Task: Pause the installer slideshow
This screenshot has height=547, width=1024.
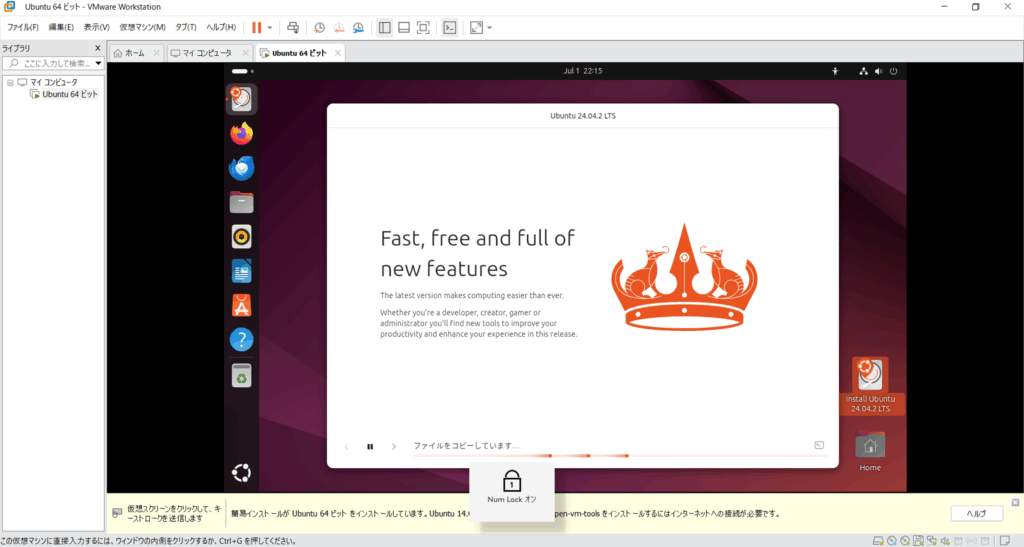Action: (x=370, y=447)
